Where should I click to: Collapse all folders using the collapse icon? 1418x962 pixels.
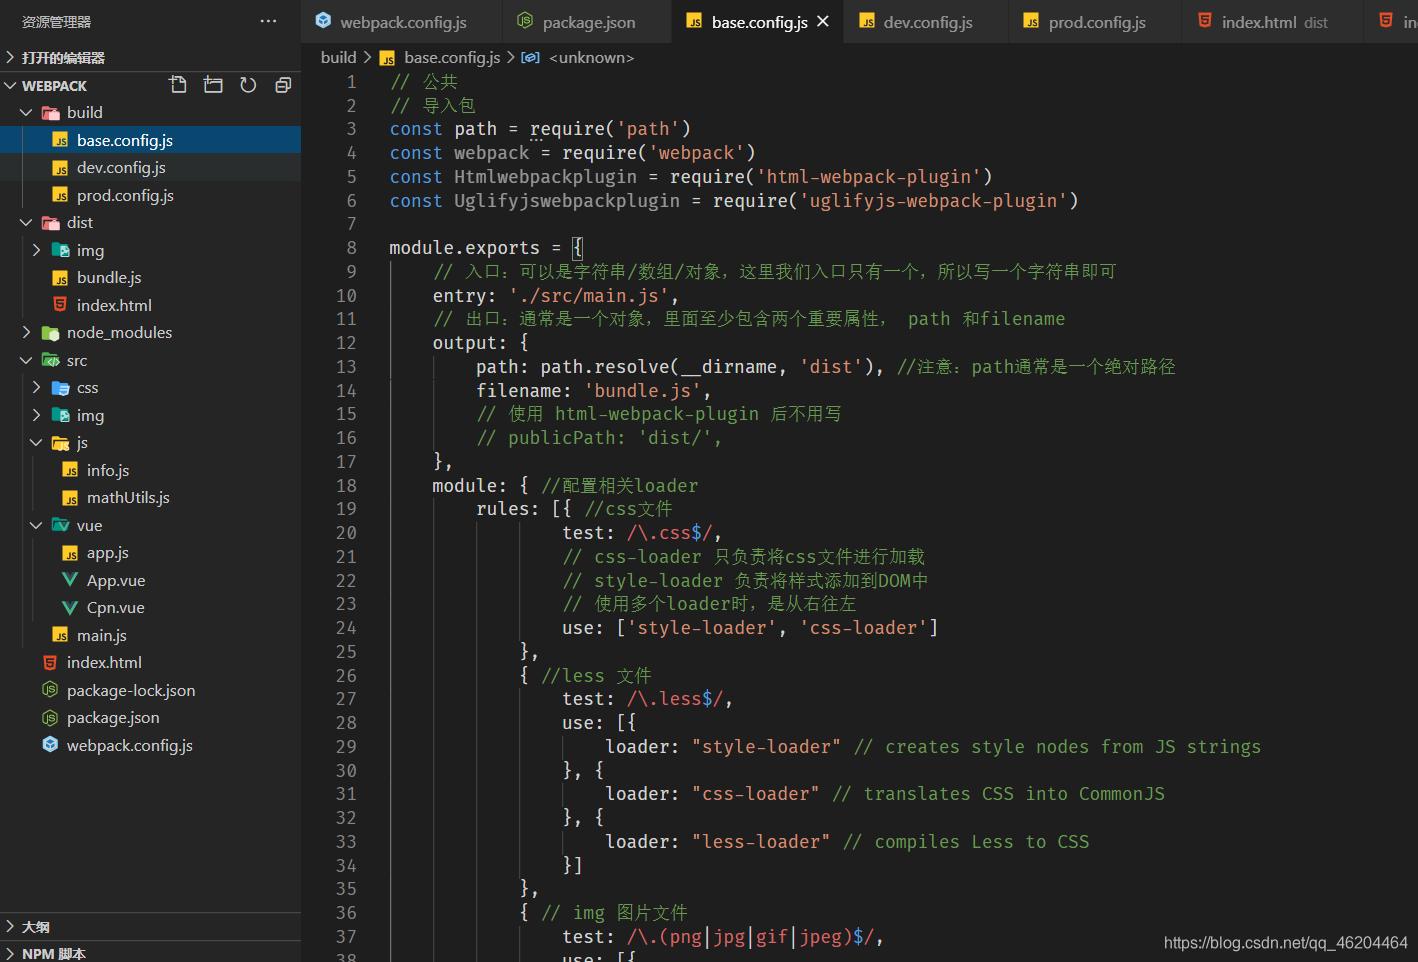point(283,85)
